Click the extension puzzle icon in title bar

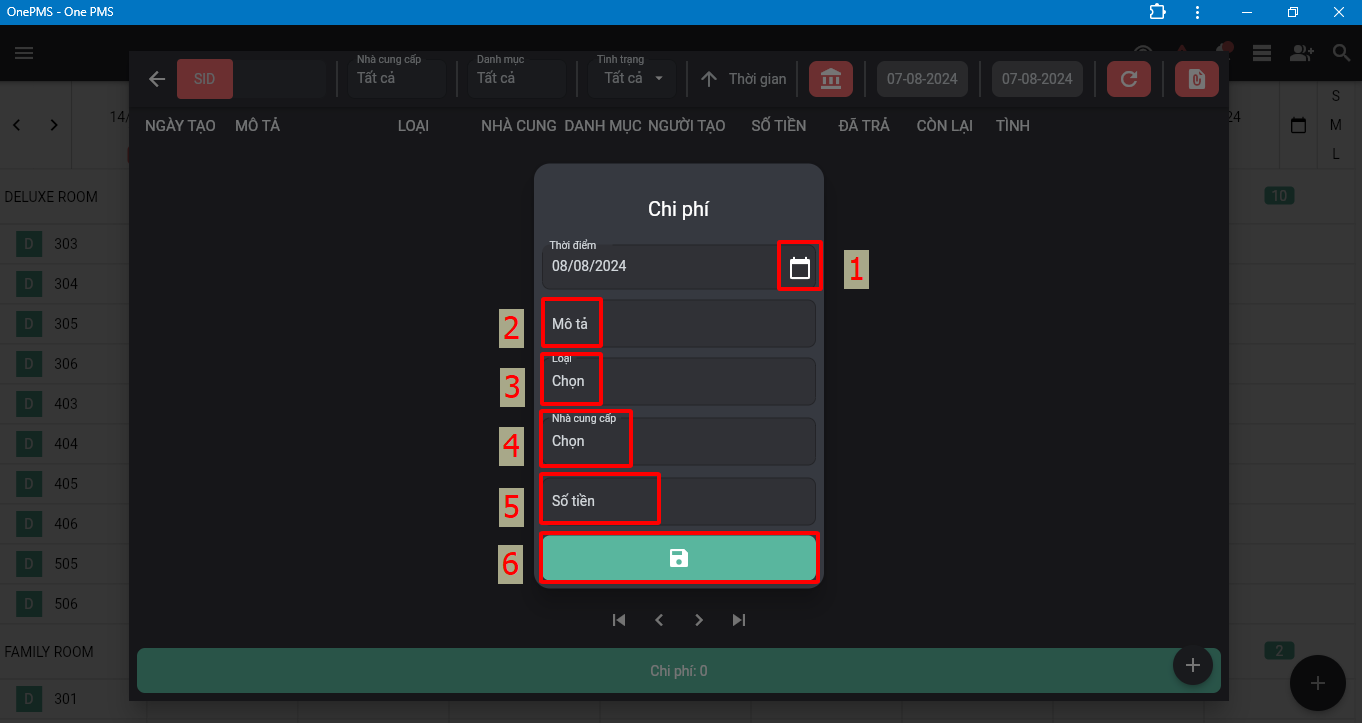(1158, 12)
